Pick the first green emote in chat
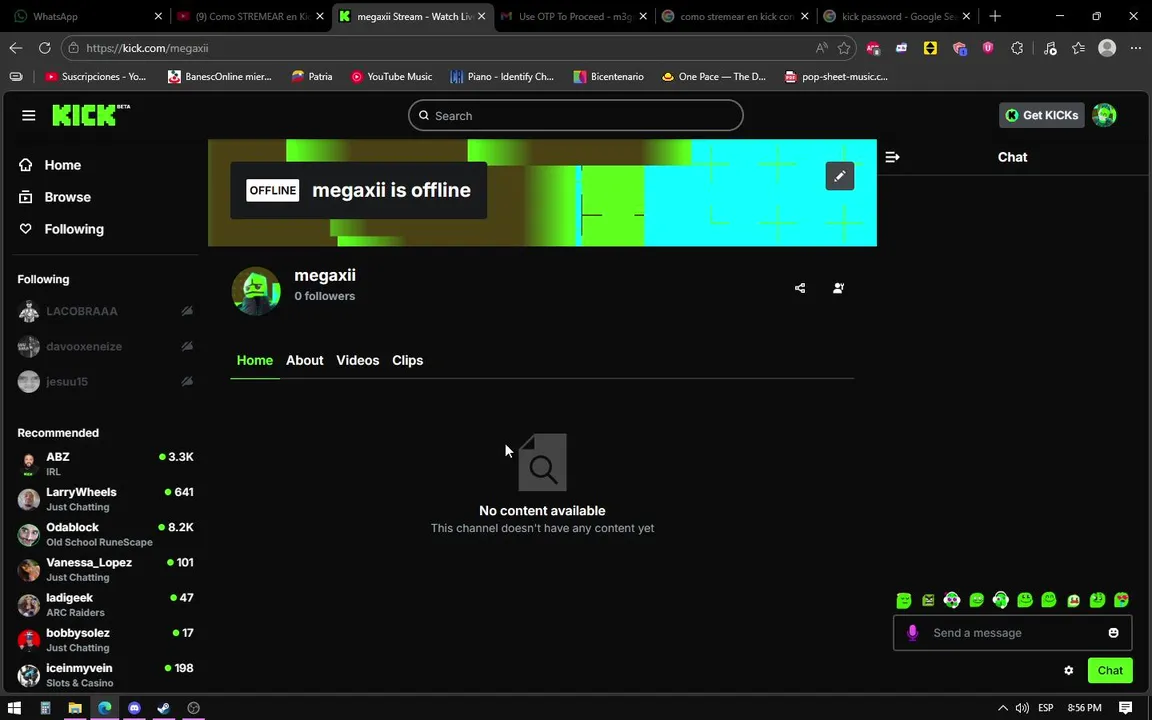1152x720 pixels. pos(904,600)
